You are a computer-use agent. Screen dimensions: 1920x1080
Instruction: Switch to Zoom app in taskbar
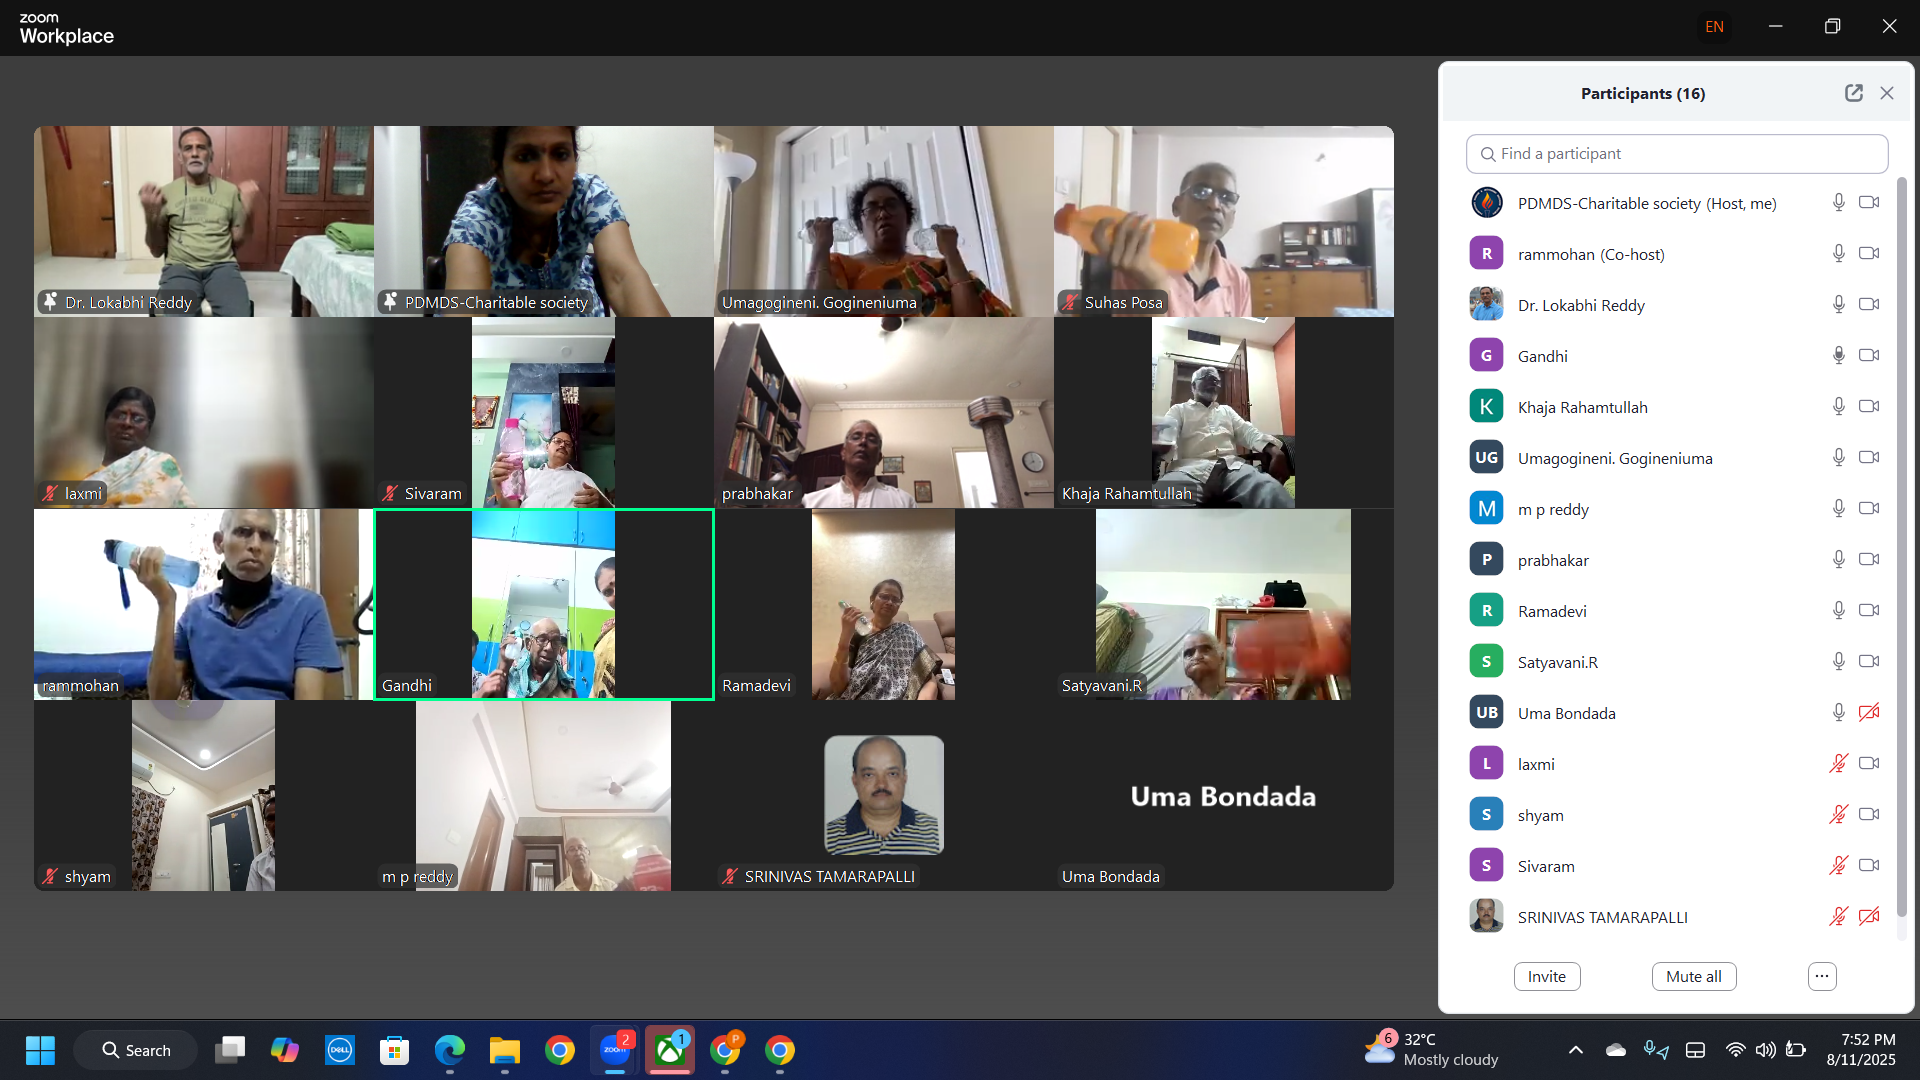(614, 1050)
